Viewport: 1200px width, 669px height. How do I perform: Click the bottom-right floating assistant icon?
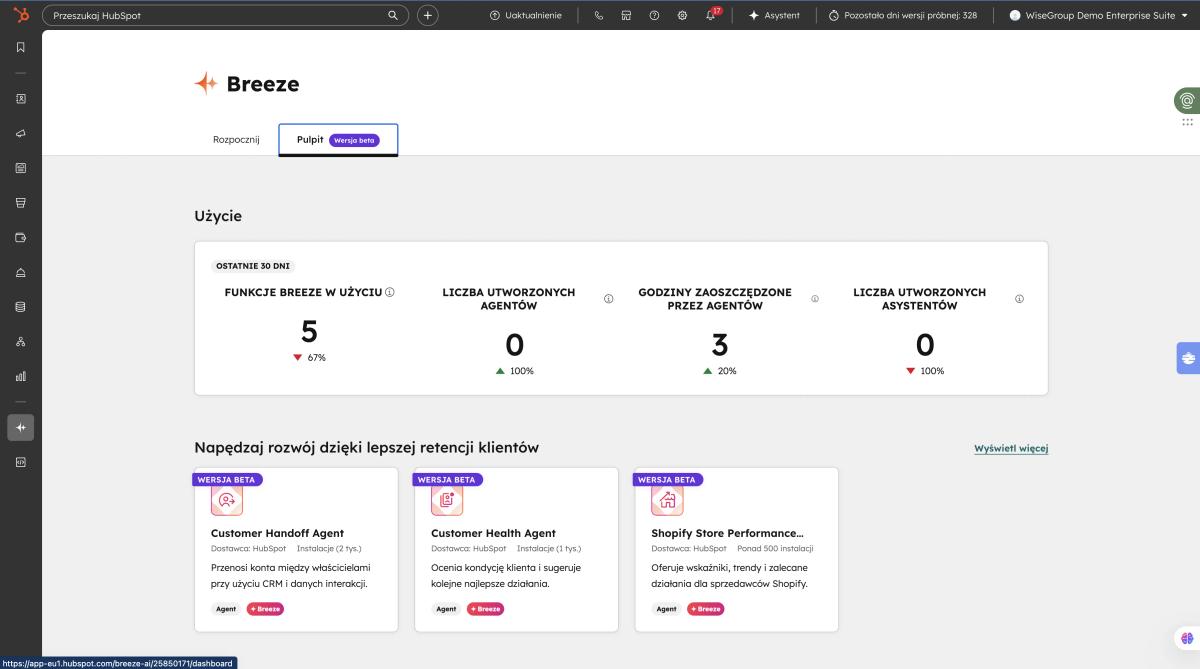[1187, 638]
